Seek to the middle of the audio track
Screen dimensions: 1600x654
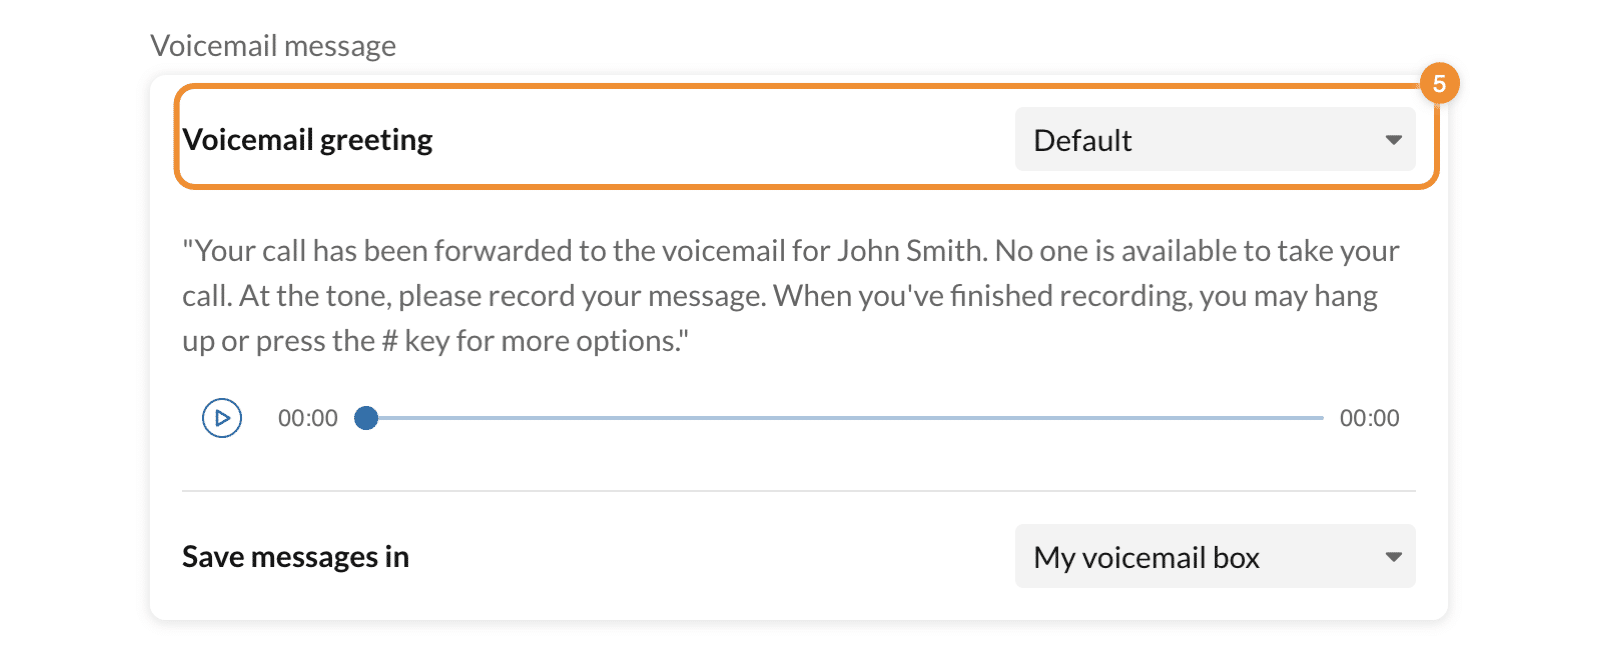(845, 418)
